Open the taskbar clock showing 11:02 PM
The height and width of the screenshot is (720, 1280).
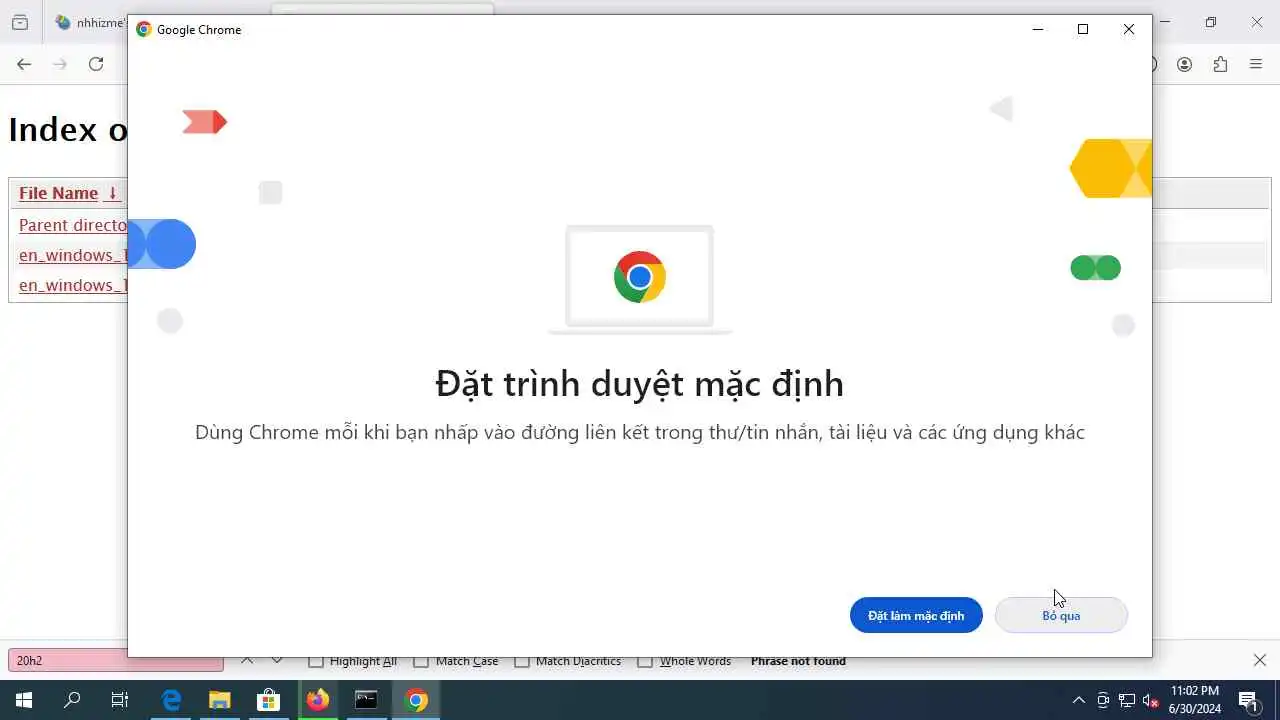[x=1195, y=700]
